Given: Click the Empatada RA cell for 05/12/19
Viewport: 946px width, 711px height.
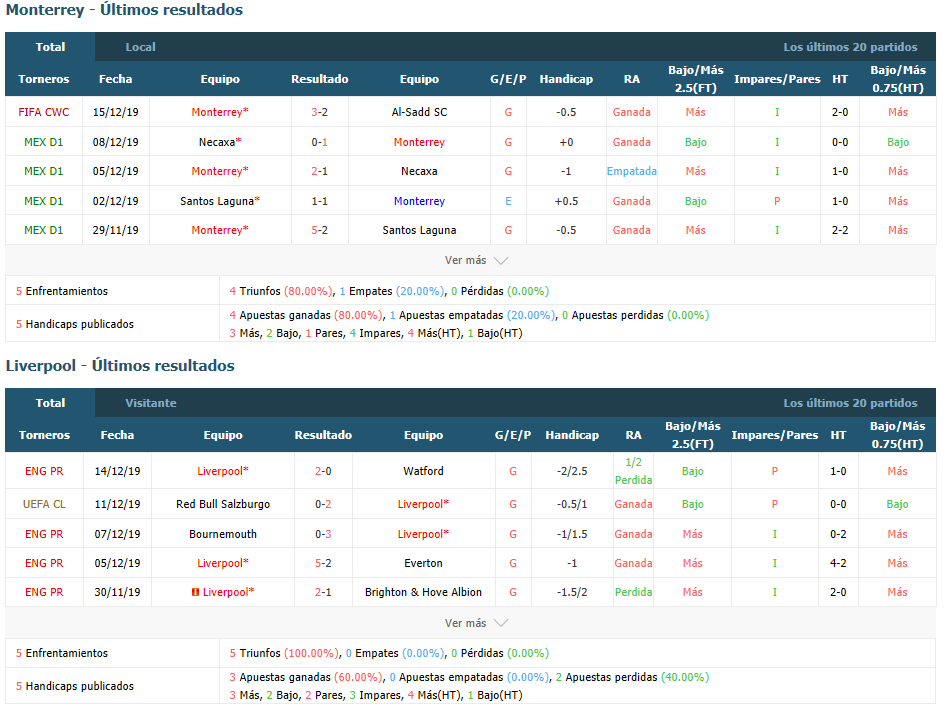Looking at the screenshot, I should click(632, 171).
